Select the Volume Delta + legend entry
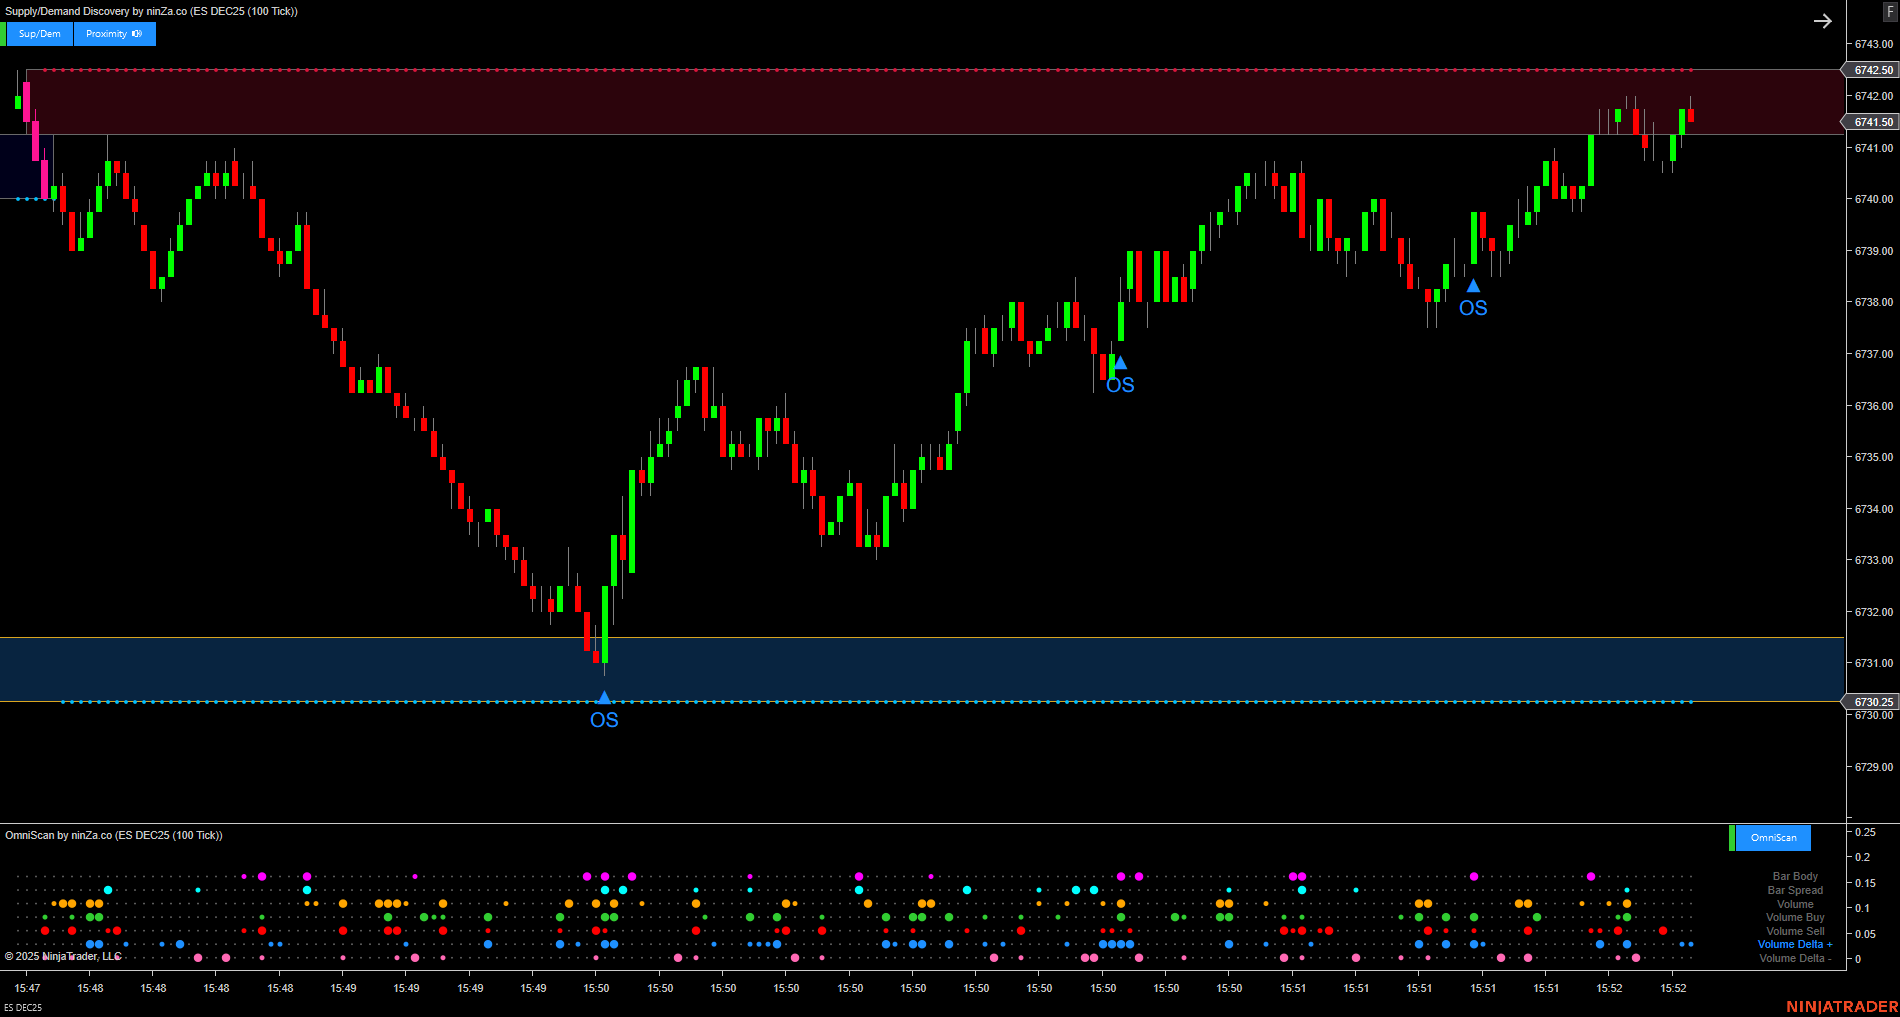The image size is (1900, 1017). pyautogui.click(x=1794, y=944)
